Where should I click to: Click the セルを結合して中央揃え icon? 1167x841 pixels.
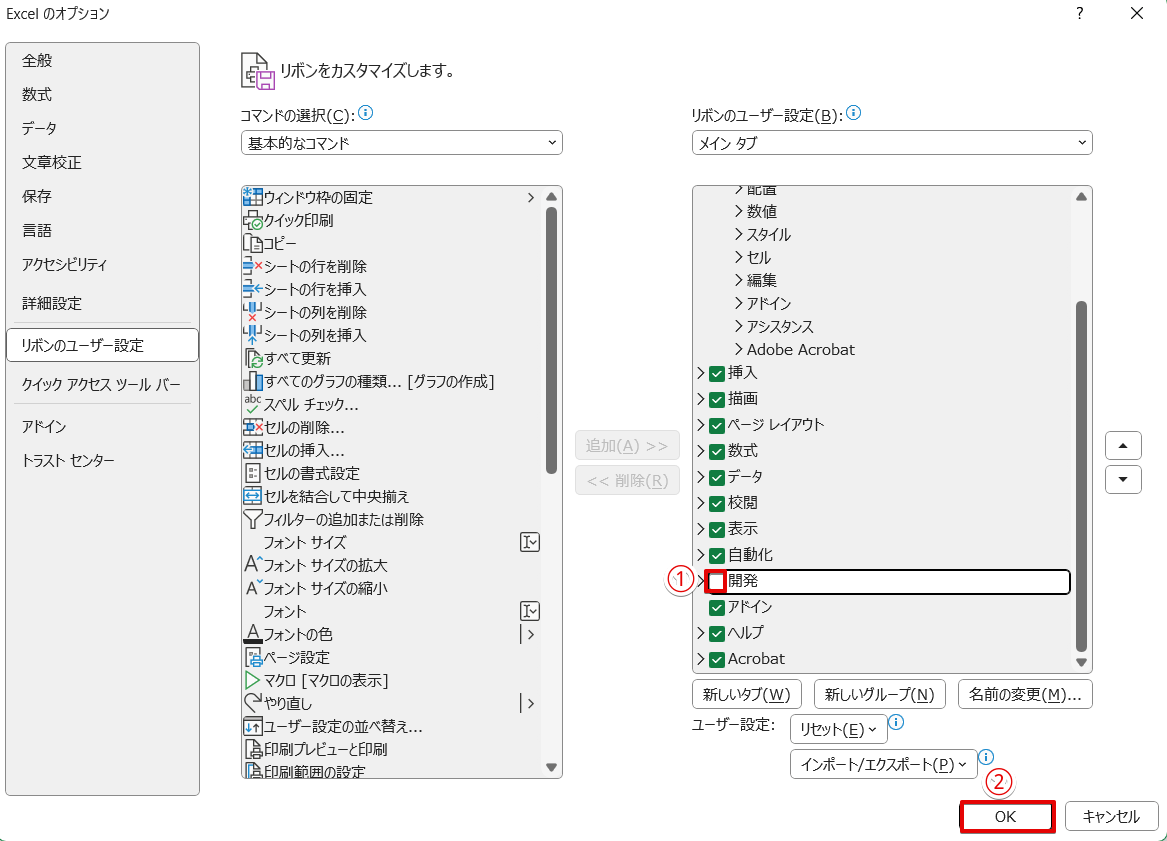pos(252,496)
